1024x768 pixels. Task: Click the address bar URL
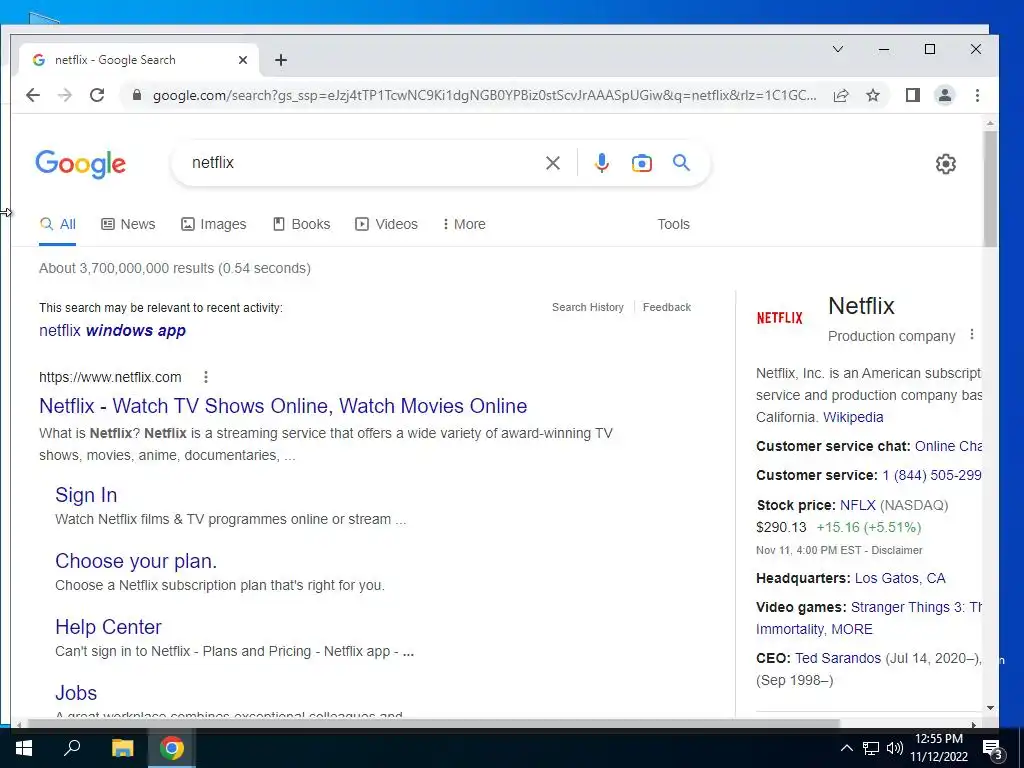[484, 95]
